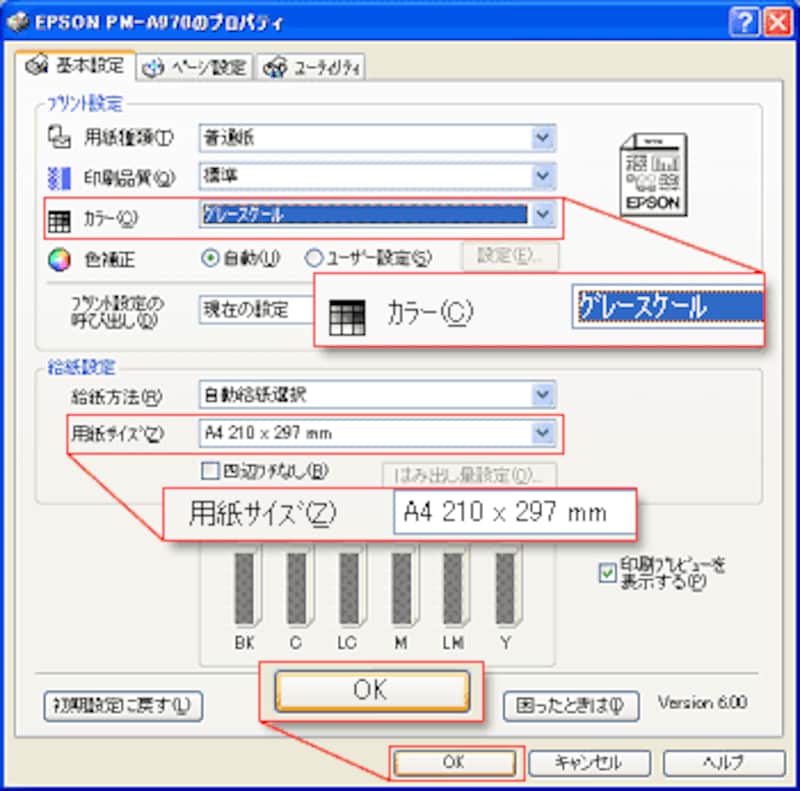Screen dimensions: 800x791
Task: Click the キャンセル button
Action: pos(589,763)
